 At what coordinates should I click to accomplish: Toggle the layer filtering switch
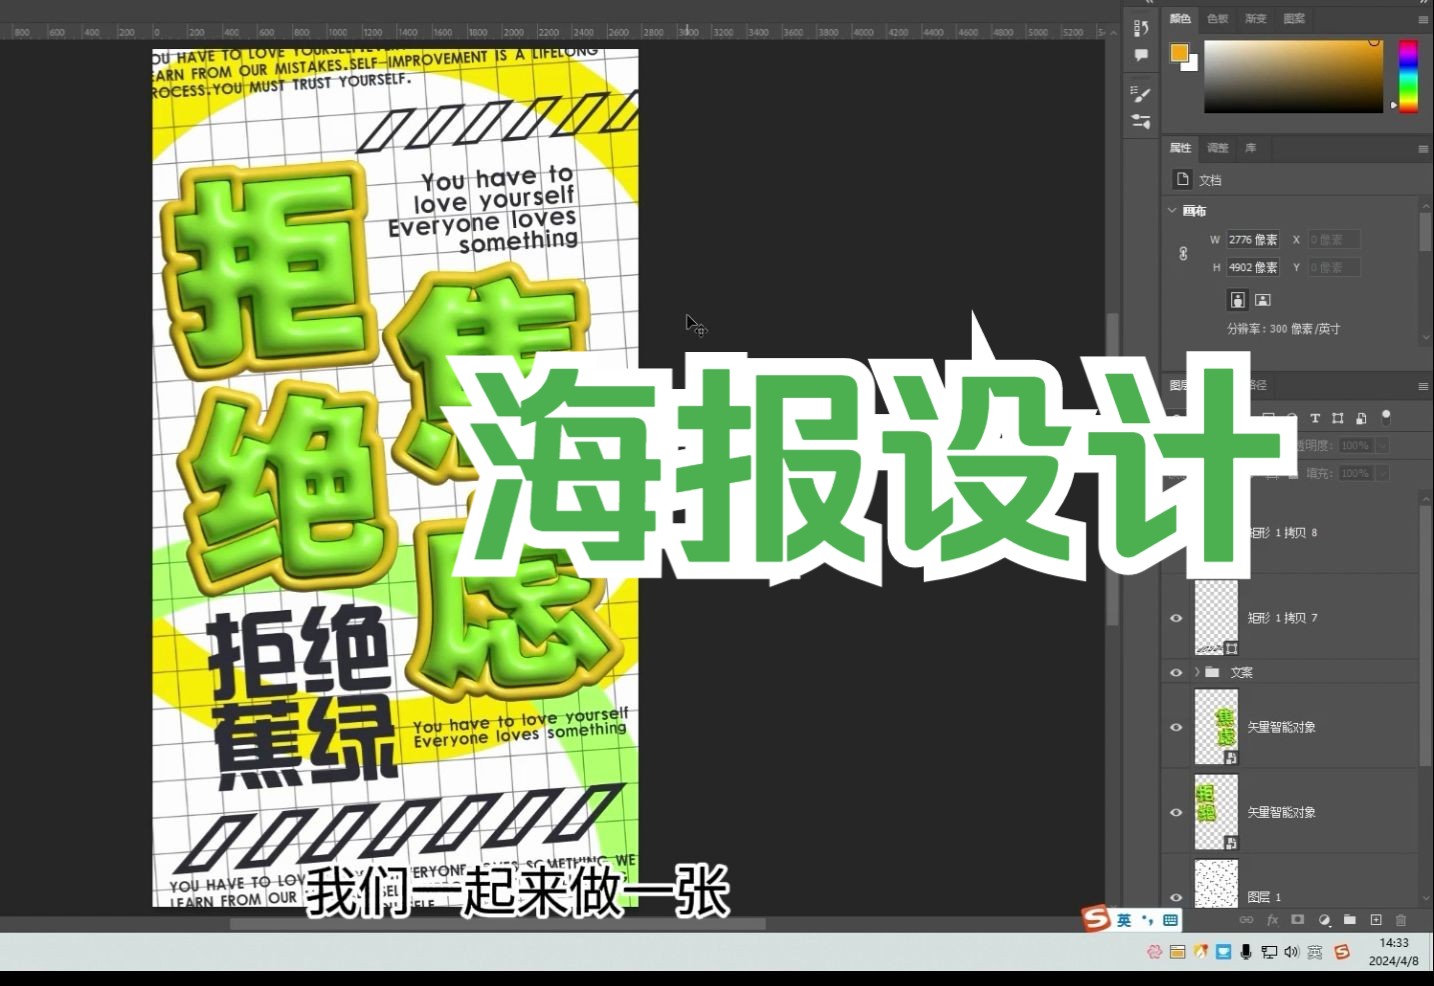tap(1386, 417)
